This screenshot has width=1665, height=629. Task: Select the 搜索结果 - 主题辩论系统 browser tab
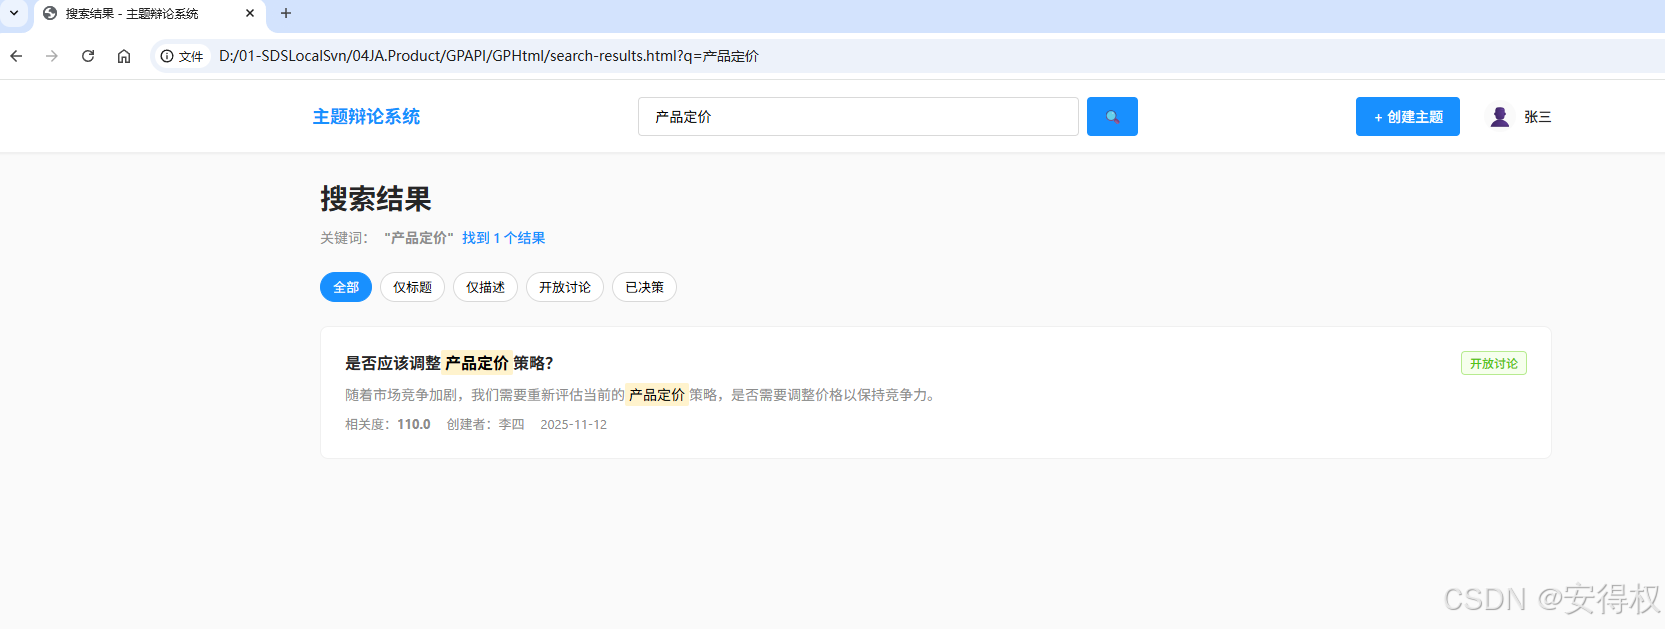click(150, 14)
